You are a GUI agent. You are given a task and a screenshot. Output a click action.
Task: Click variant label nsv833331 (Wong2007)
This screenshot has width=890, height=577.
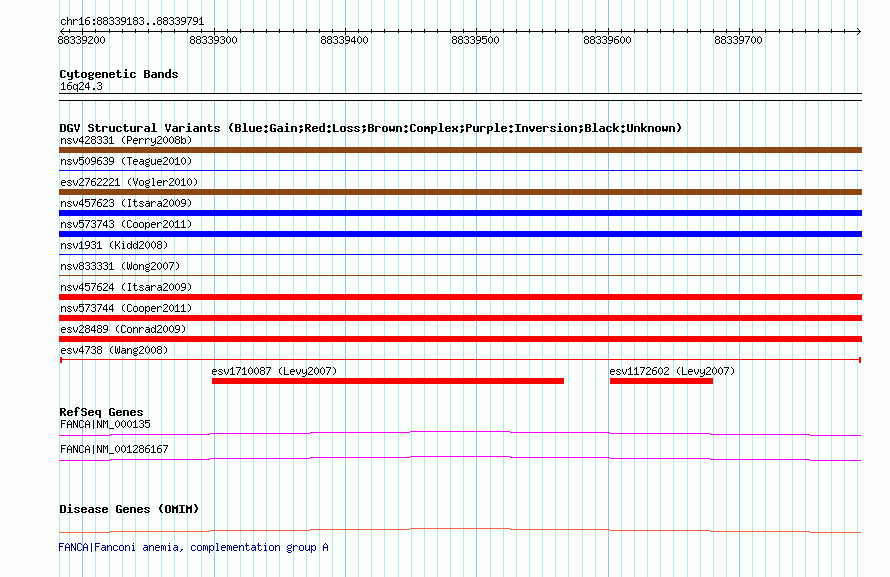point(120,266)
